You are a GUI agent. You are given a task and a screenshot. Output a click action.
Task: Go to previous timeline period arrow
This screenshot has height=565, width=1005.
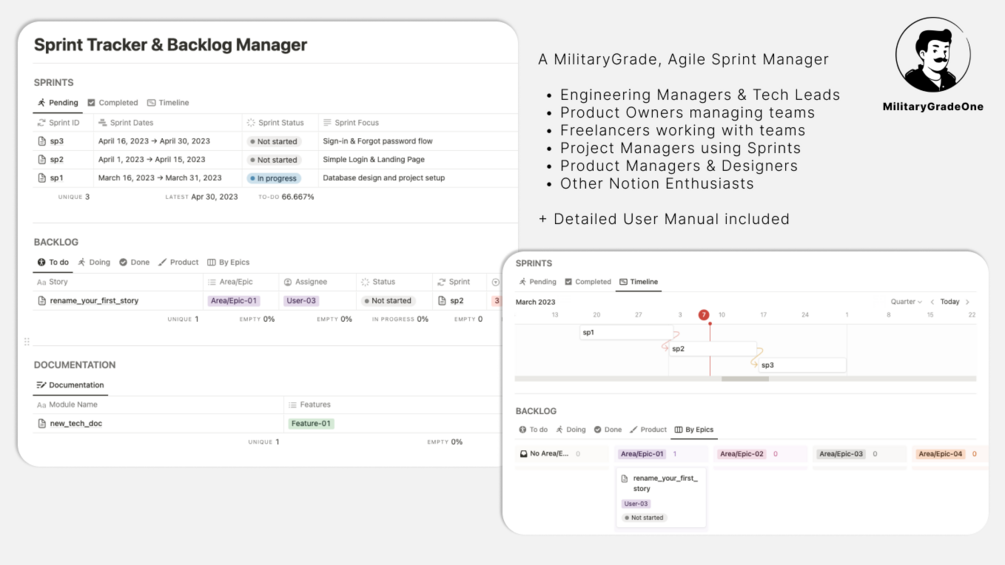point(932,302)
